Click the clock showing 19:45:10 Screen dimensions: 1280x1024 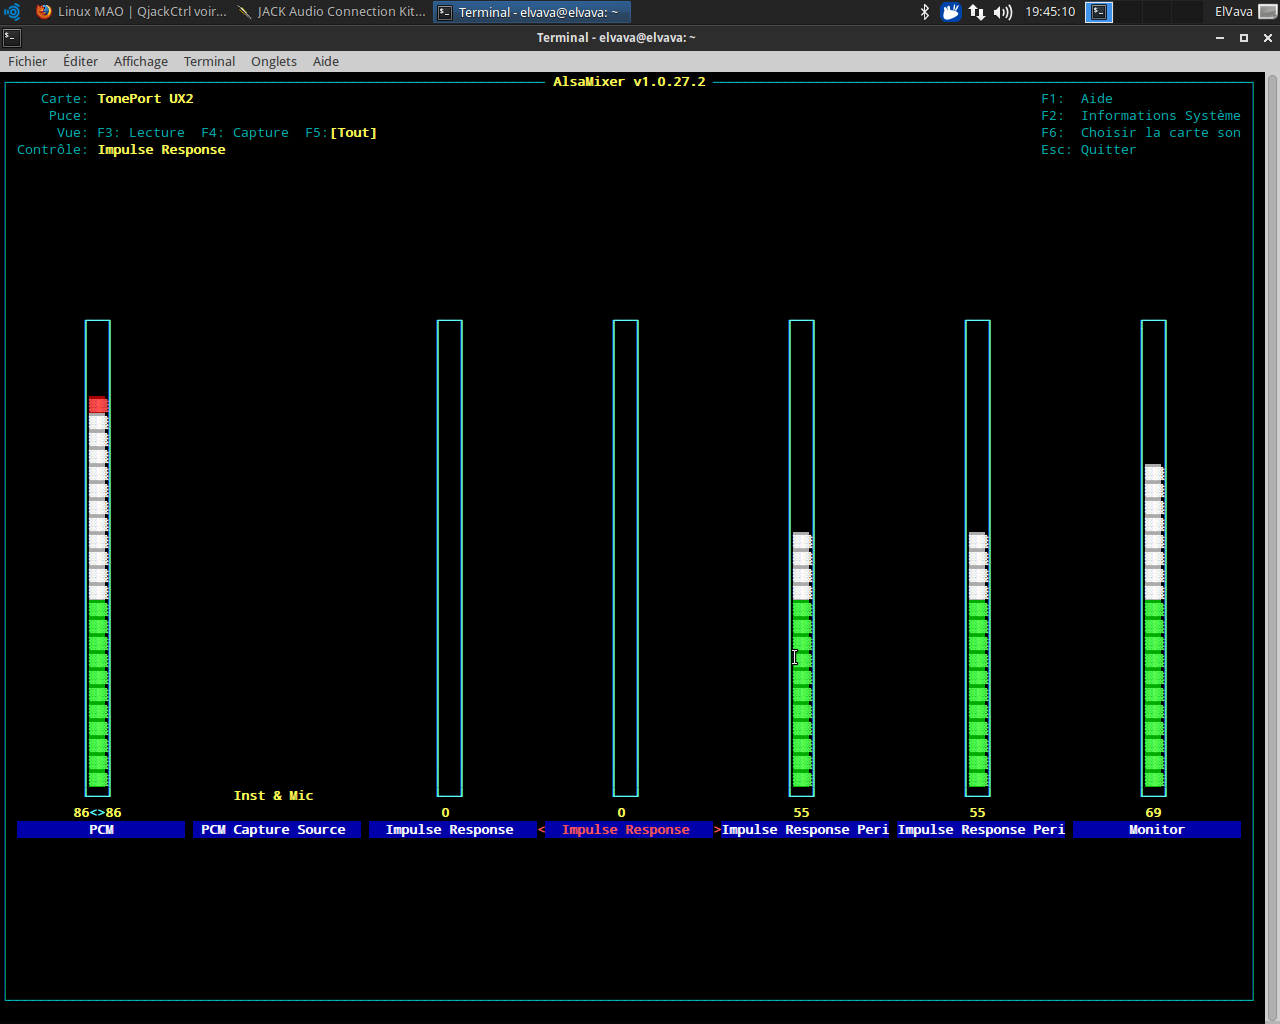click(1050, 12)
